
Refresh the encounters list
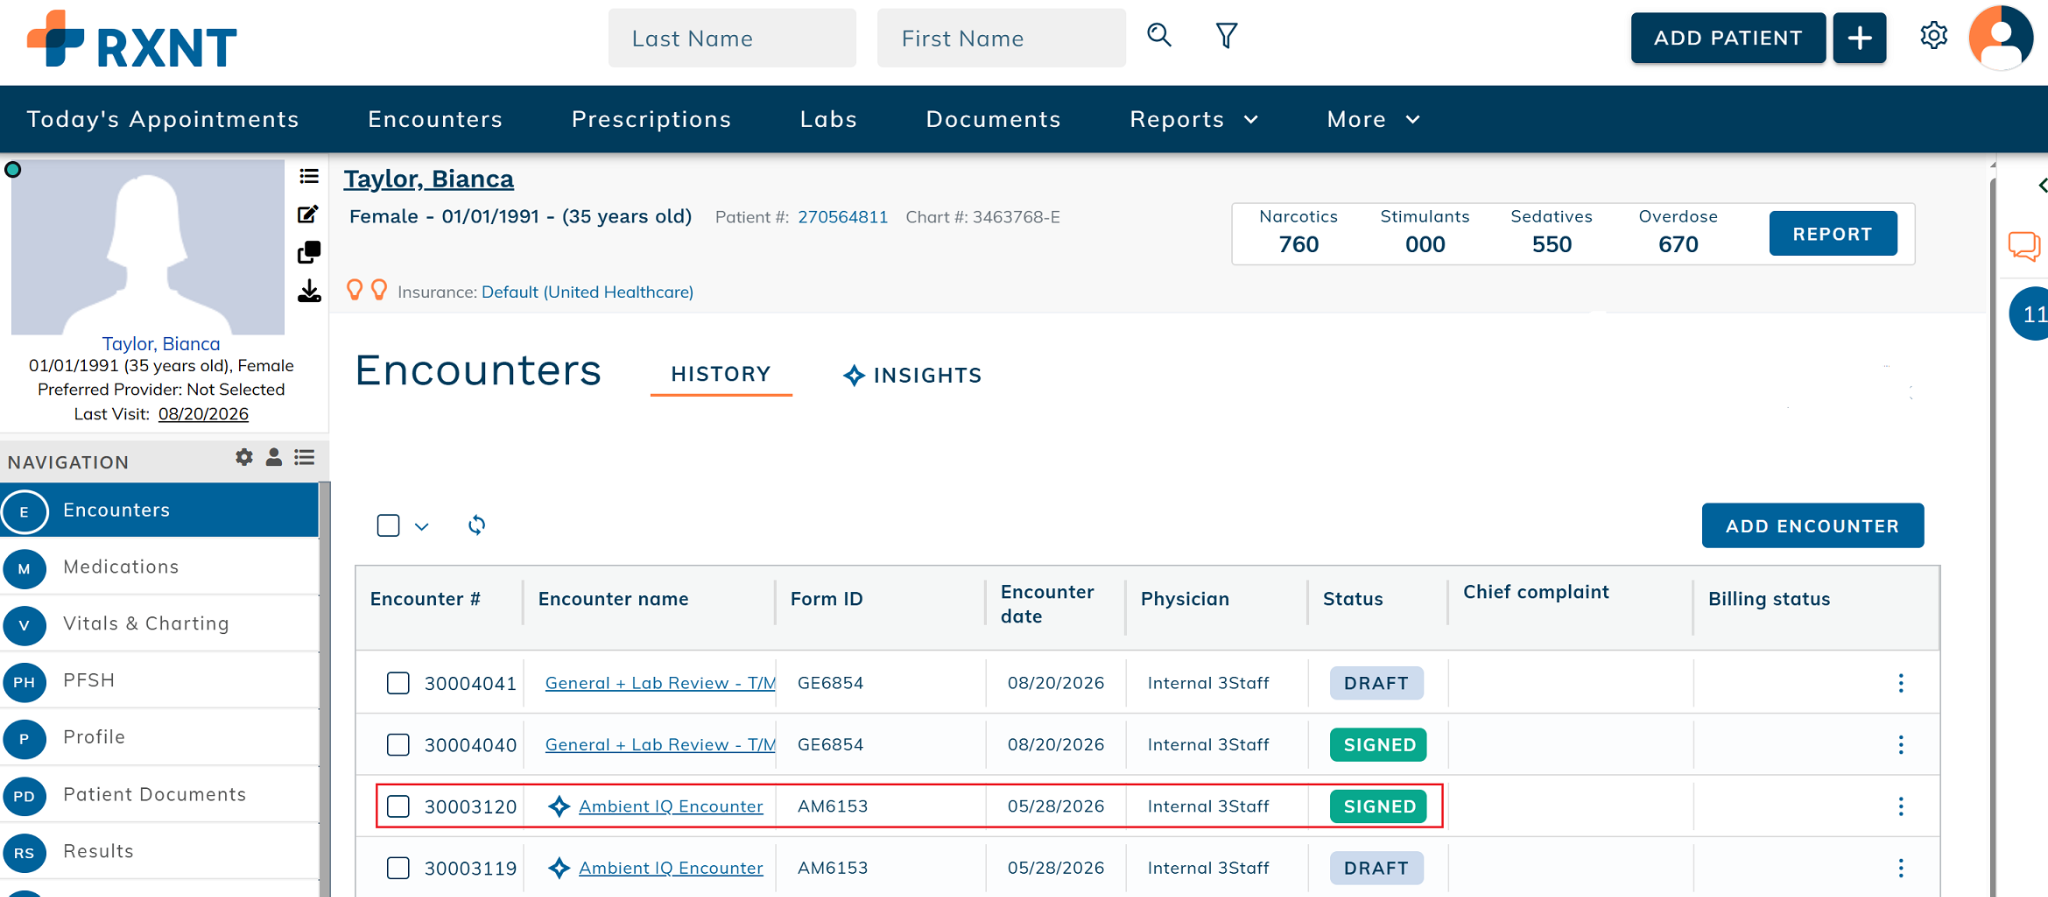477,525
